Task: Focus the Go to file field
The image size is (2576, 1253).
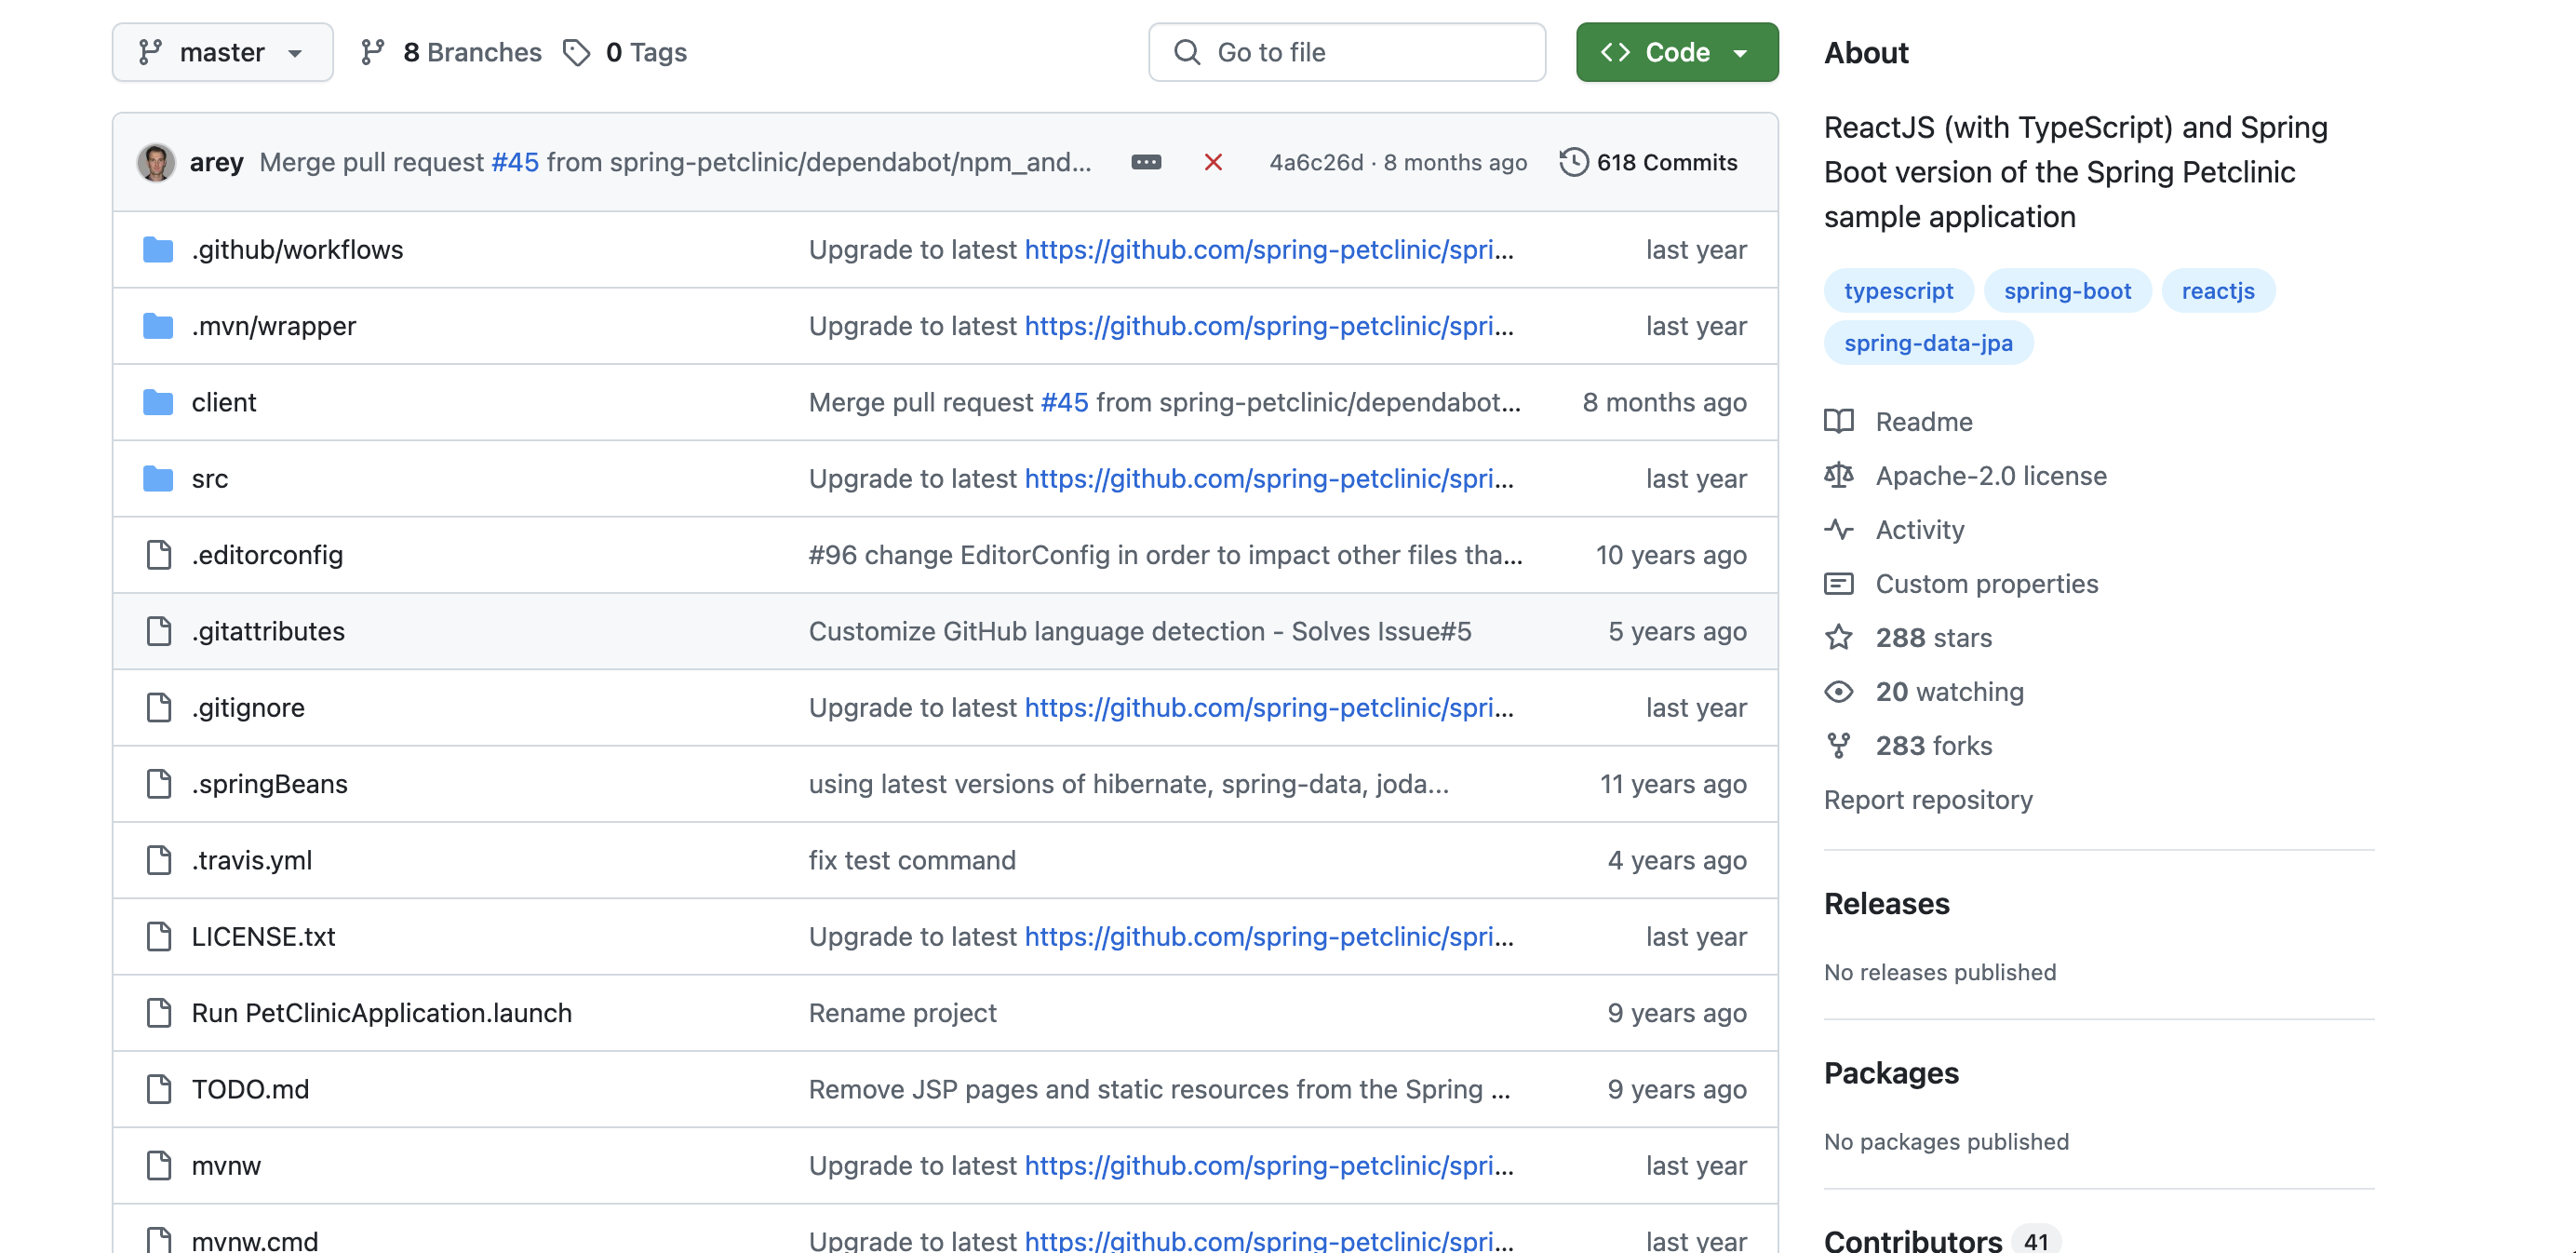Action: [1346, 52]
